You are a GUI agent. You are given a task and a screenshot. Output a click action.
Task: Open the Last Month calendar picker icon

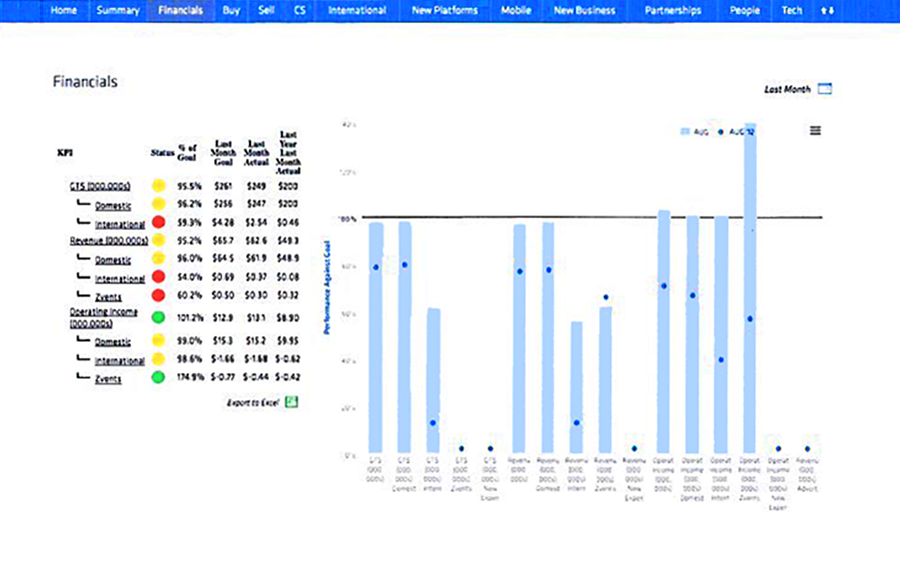coord(825,89)
